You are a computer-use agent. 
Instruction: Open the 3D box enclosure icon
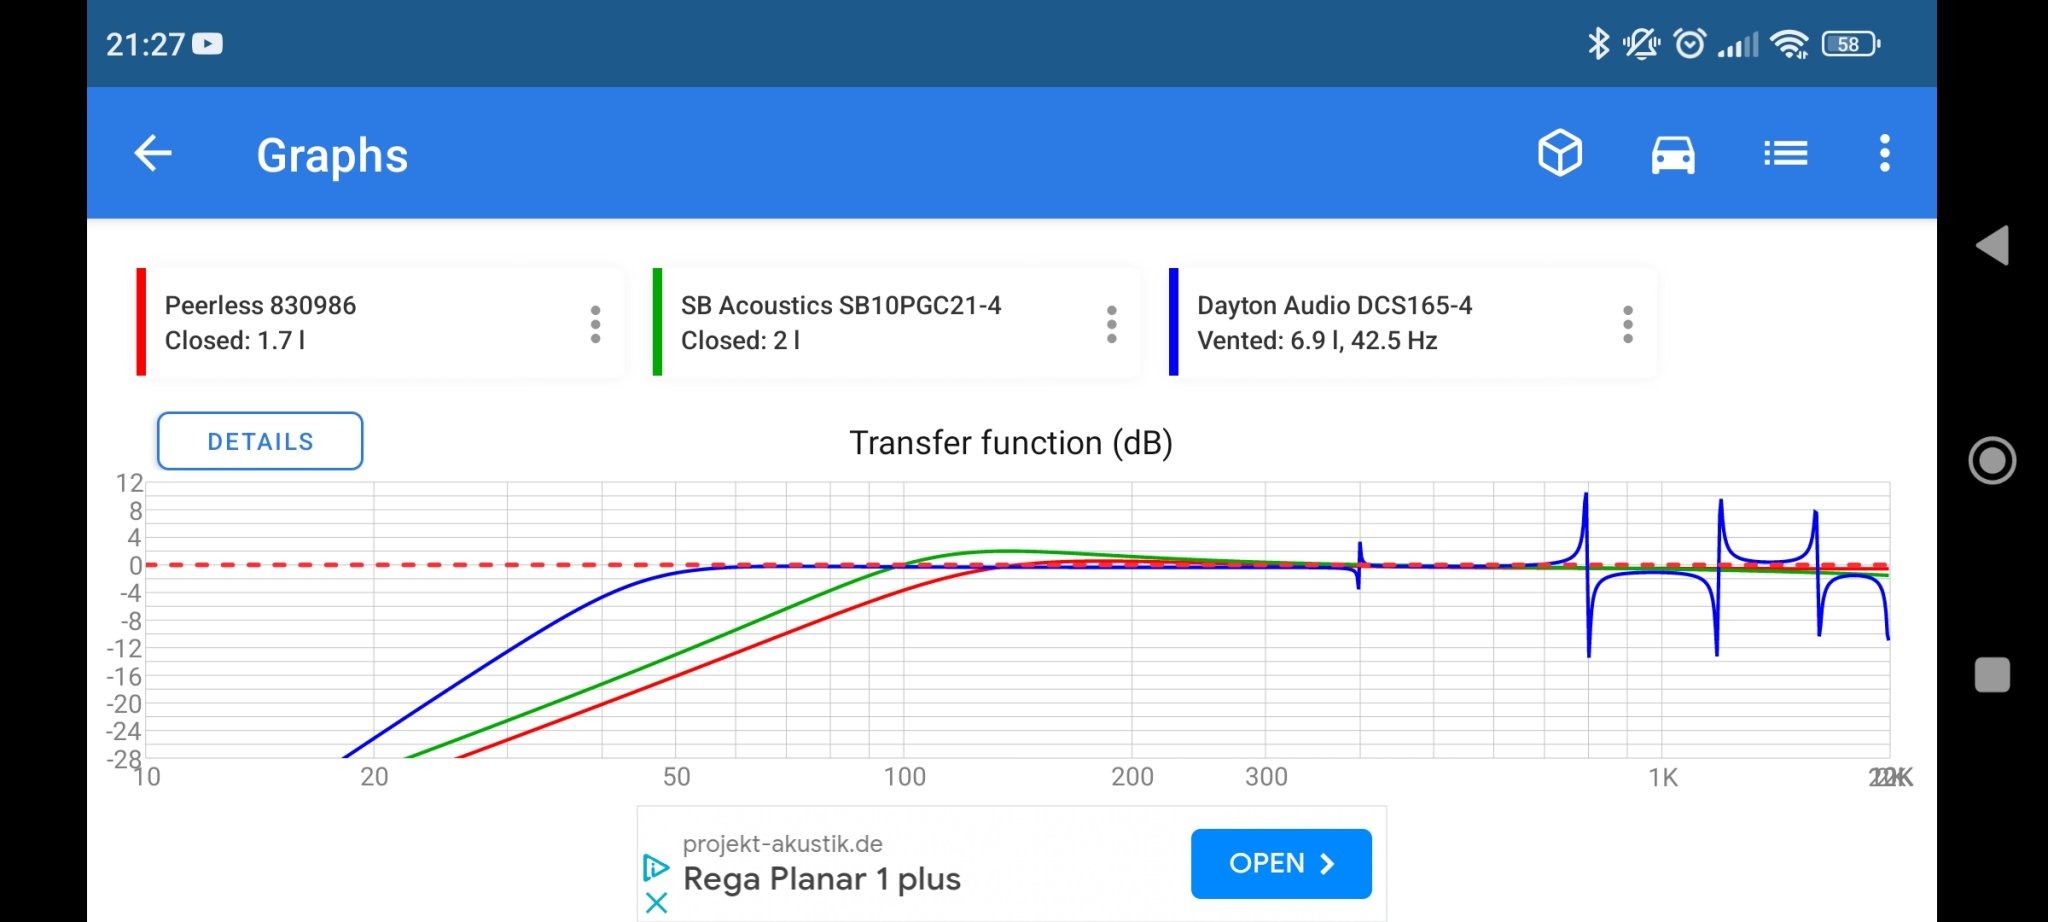[x=1560, y=154]
